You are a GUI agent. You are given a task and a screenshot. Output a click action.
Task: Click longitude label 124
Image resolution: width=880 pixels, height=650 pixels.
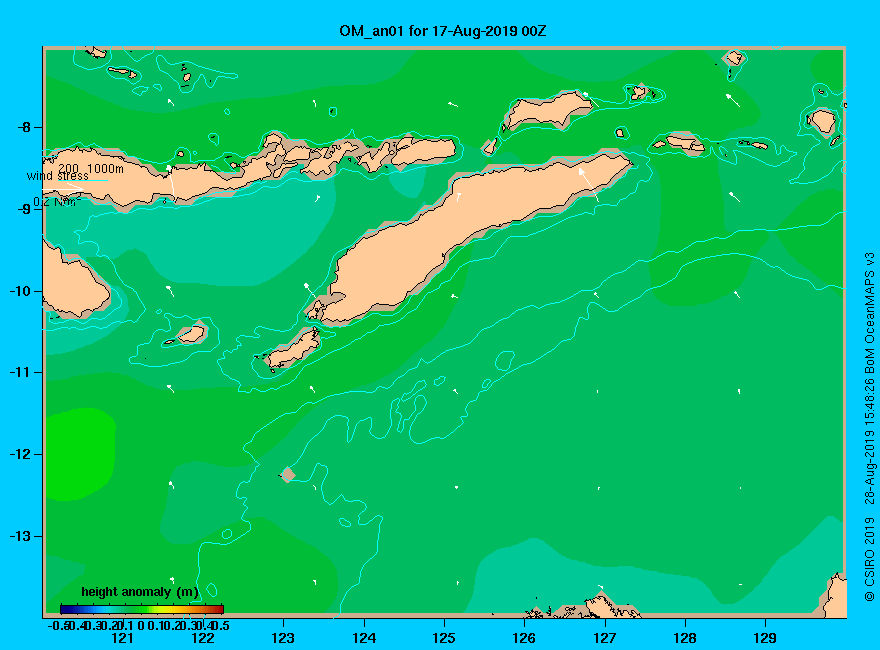point(364,638)
